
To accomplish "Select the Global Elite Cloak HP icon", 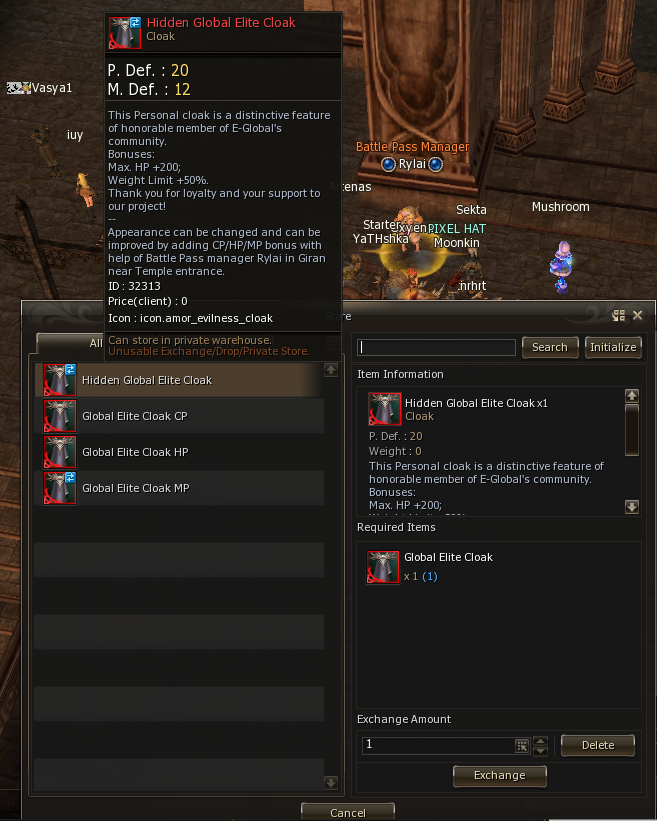I will click(x=60, y=452).
